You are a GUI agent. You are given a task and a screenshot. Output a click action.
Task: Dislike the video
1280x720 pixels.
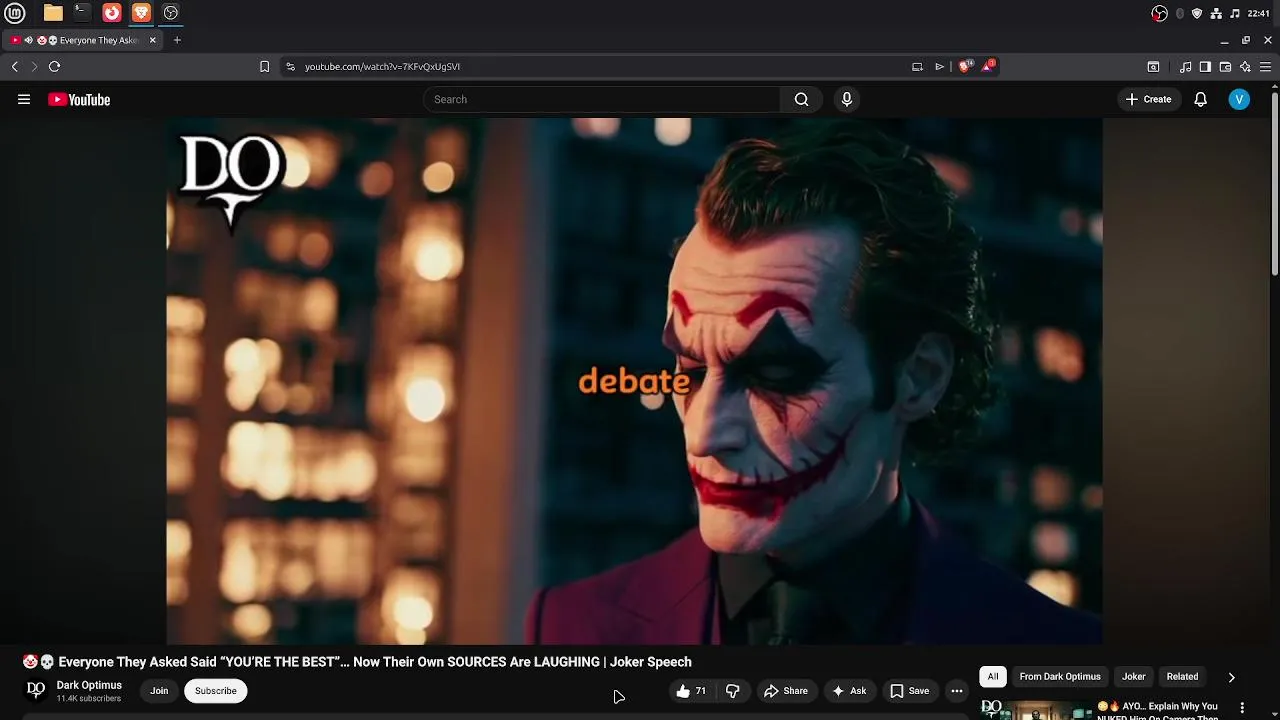tap(733, 691)
